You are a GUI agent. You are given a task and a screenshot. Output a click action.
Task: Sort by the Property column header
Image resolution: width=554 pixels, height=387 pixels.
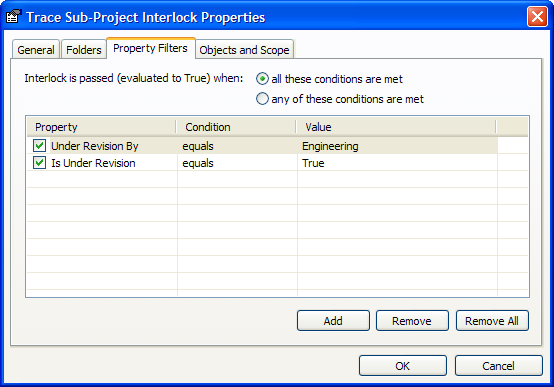pos(101,127)
